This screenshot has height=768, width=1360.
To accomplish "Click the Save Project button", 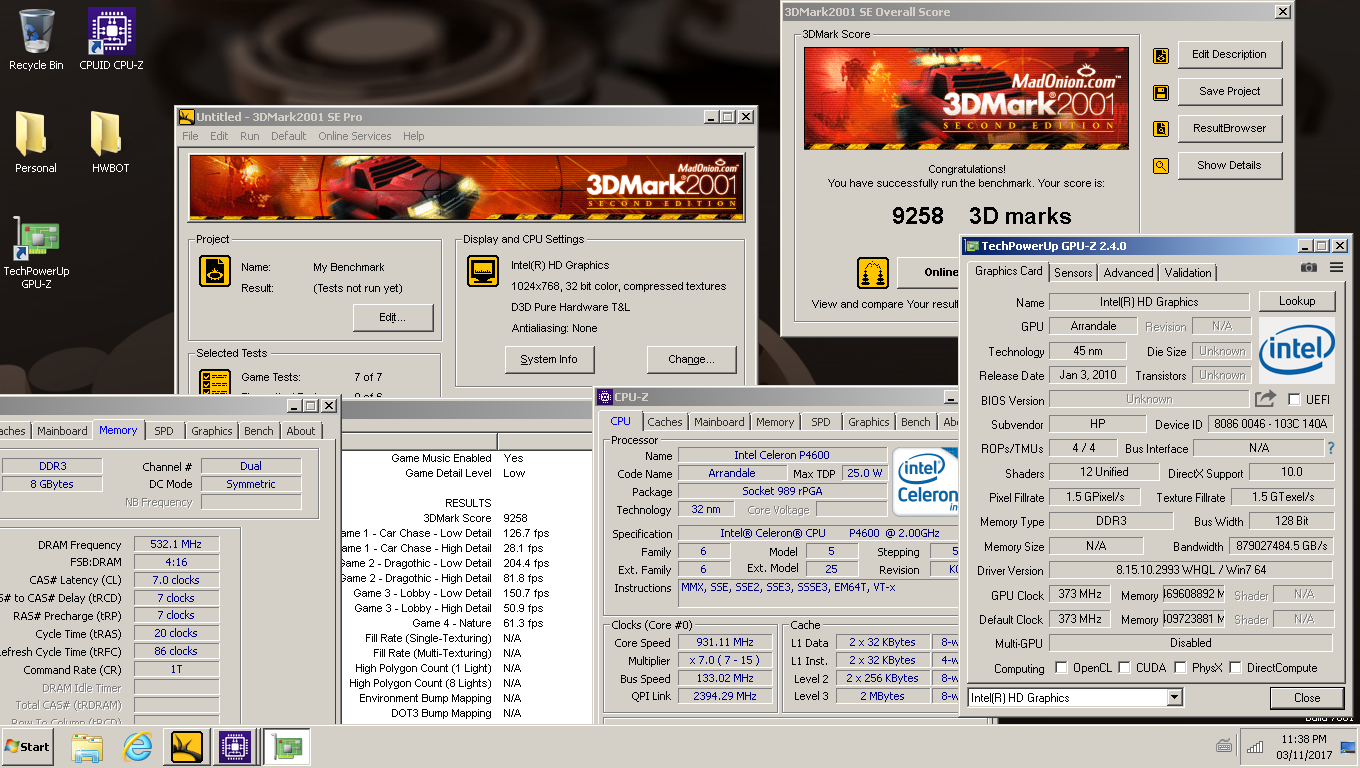I will [1229, 91].
